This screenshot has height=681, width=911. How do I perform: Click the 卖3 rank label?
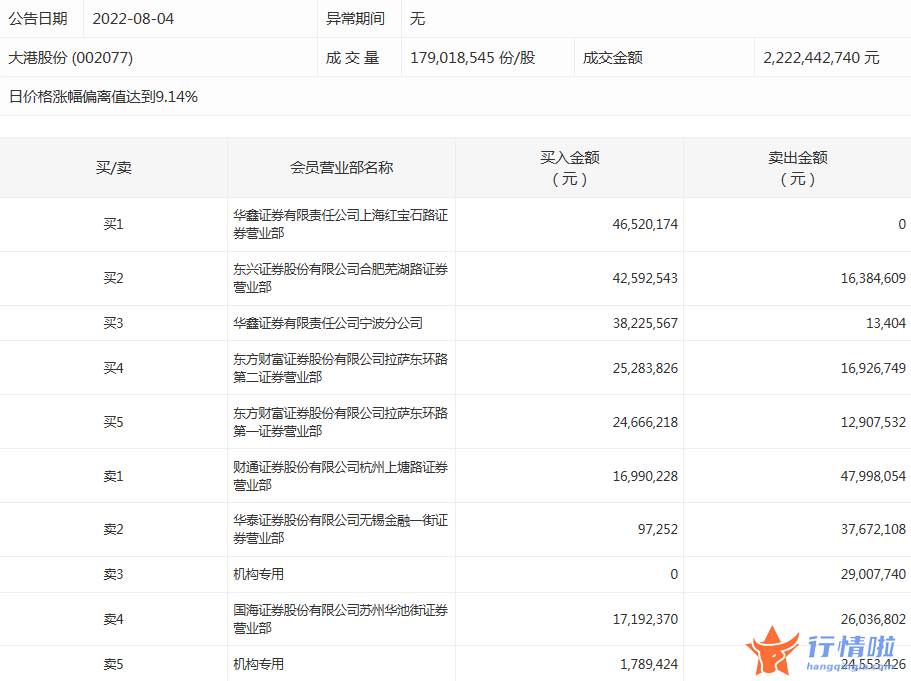tap(113, 574)
